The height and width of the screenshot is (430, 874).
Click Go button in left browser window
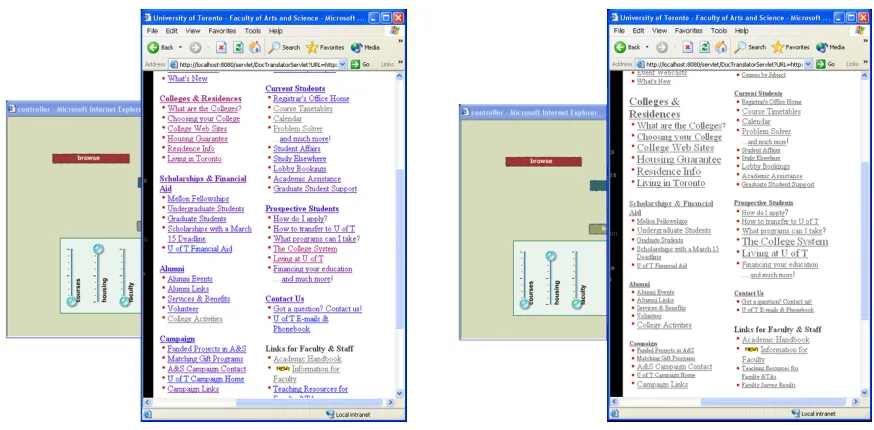[360, 64]
